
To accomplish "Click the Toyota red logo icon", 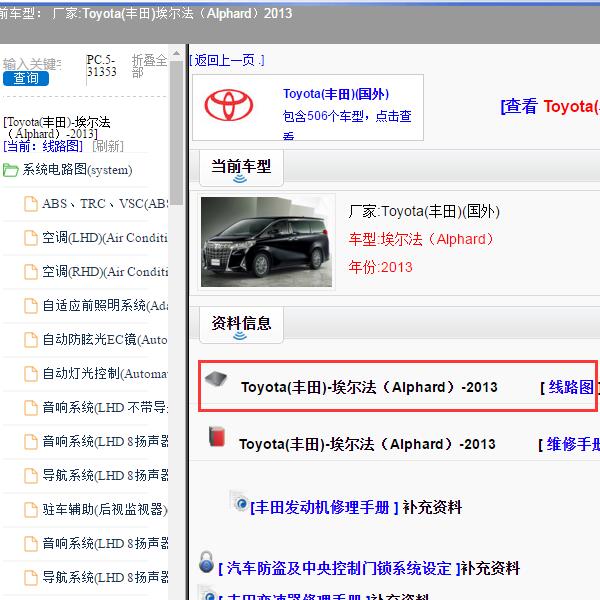I will click(228, 105).
